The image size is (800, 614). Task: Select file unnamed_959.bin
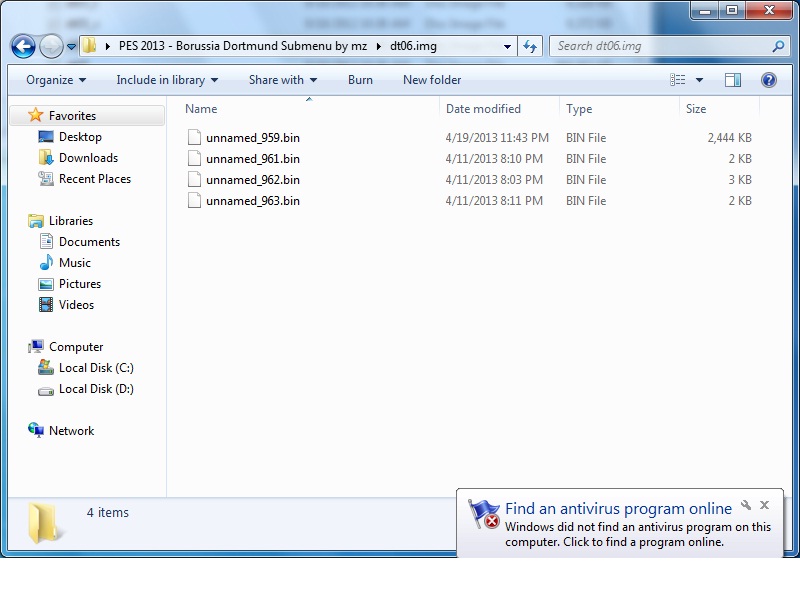253,138
